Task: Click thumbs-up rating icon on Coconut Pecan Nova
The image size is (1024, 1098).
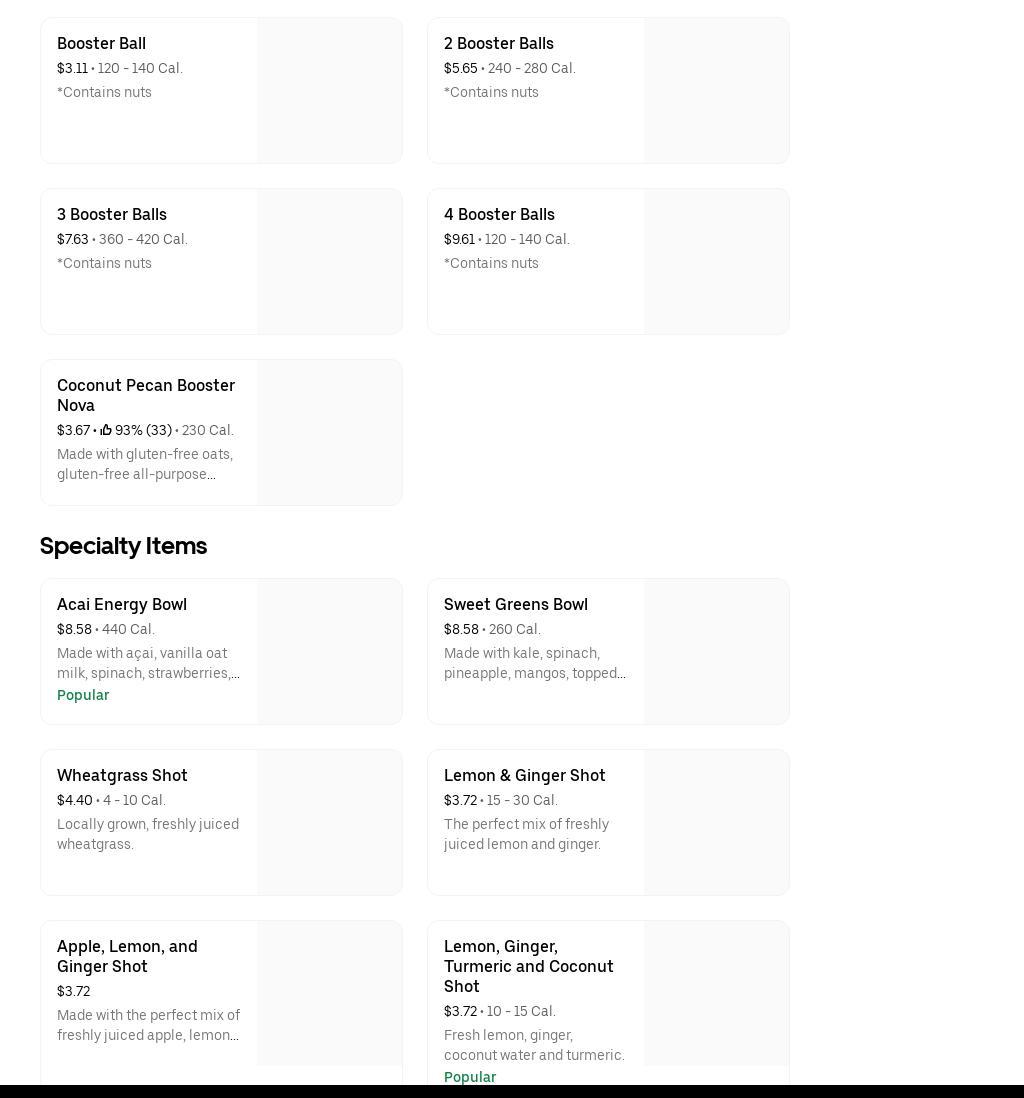Action: point(106,430)
